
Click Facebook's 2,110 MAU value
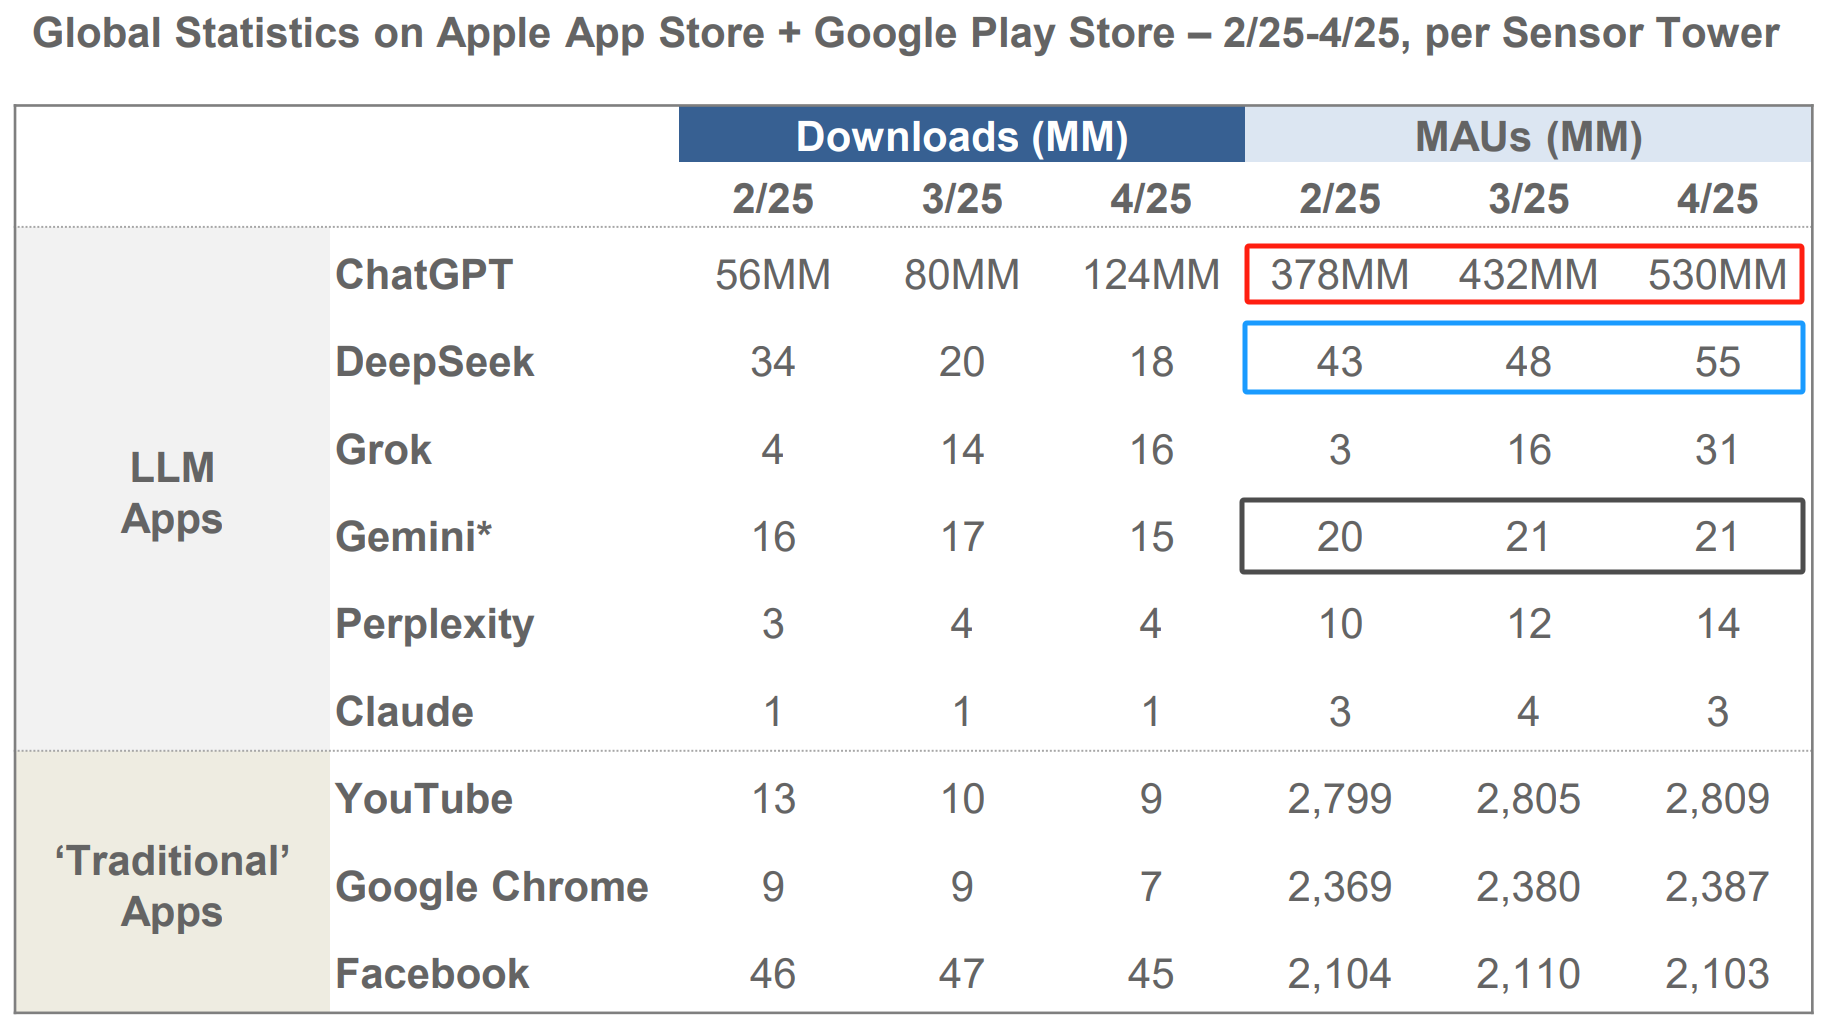(x=1528, y=974)
